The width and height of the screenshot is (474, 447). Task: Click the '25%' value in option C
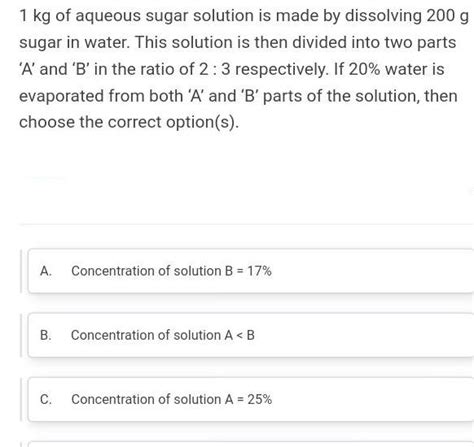(x=260, y=399)
